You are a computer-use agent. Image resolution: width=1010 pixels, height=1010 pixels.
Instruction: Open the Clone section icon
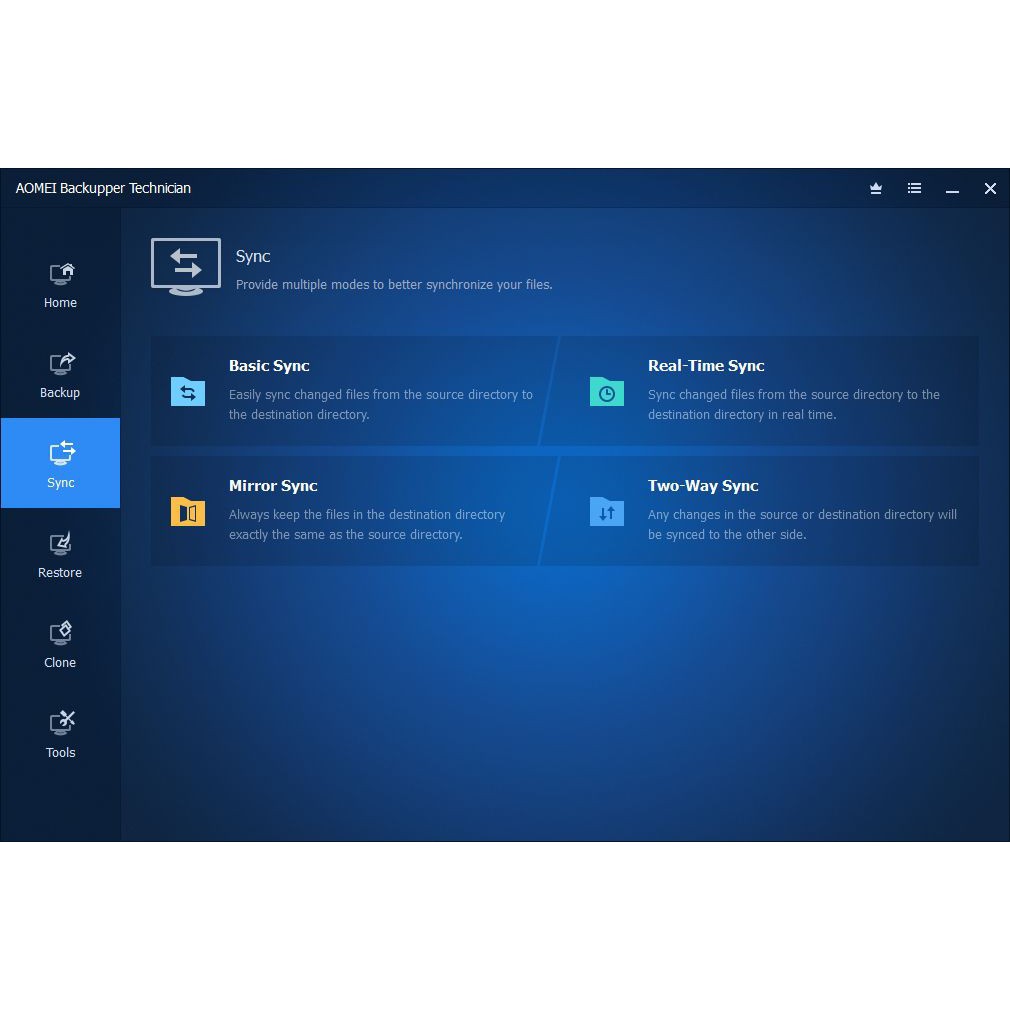click(61, 634)
